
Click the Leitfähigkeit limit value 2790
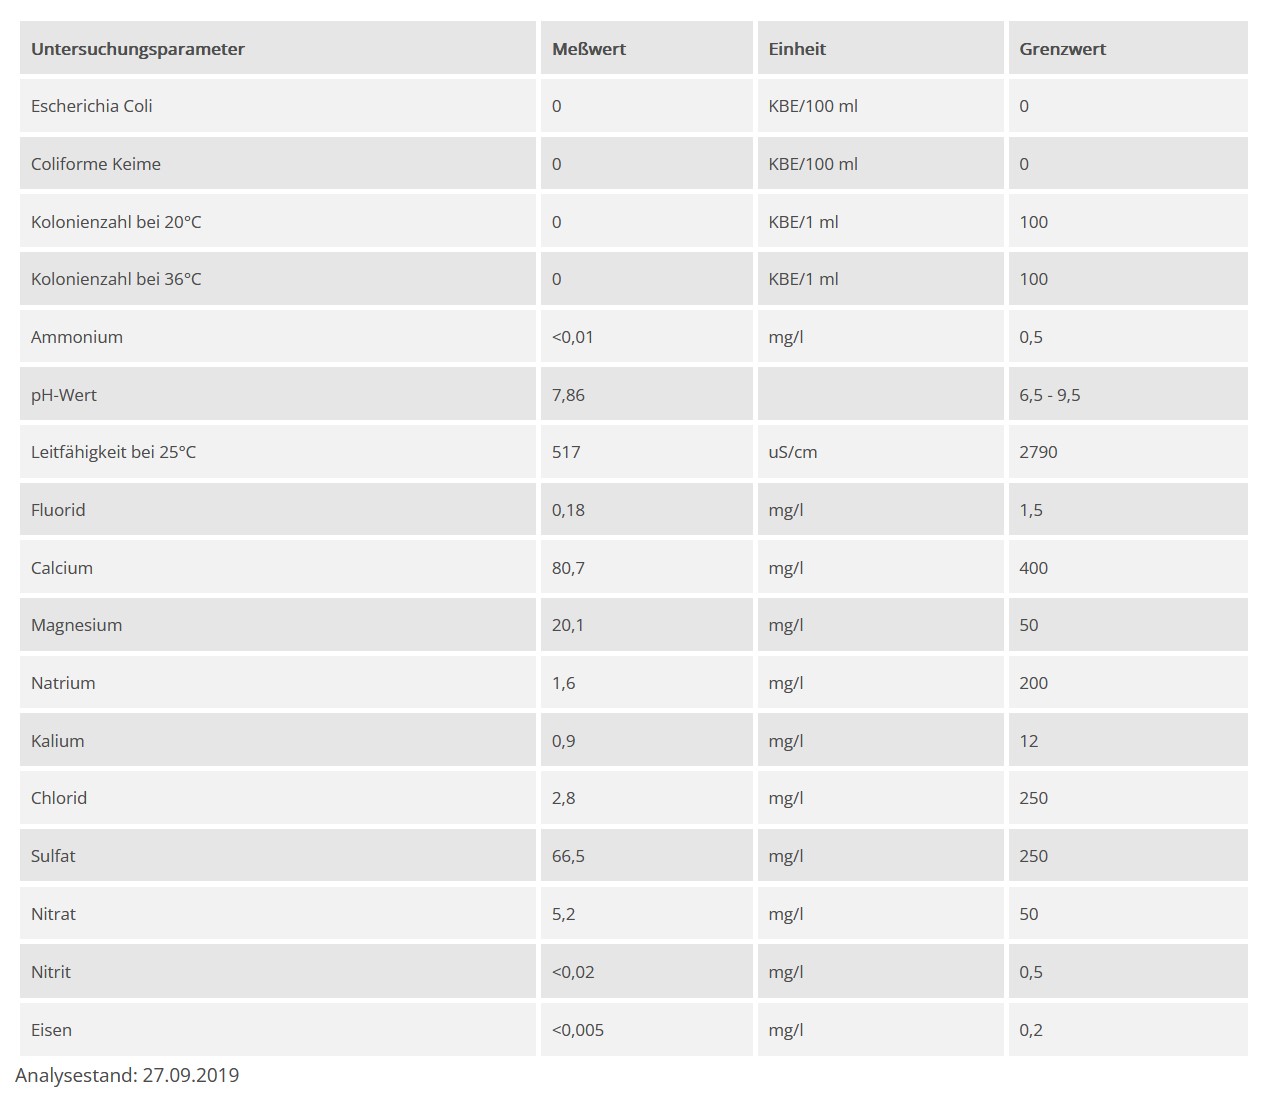(x=1038, y=452)
